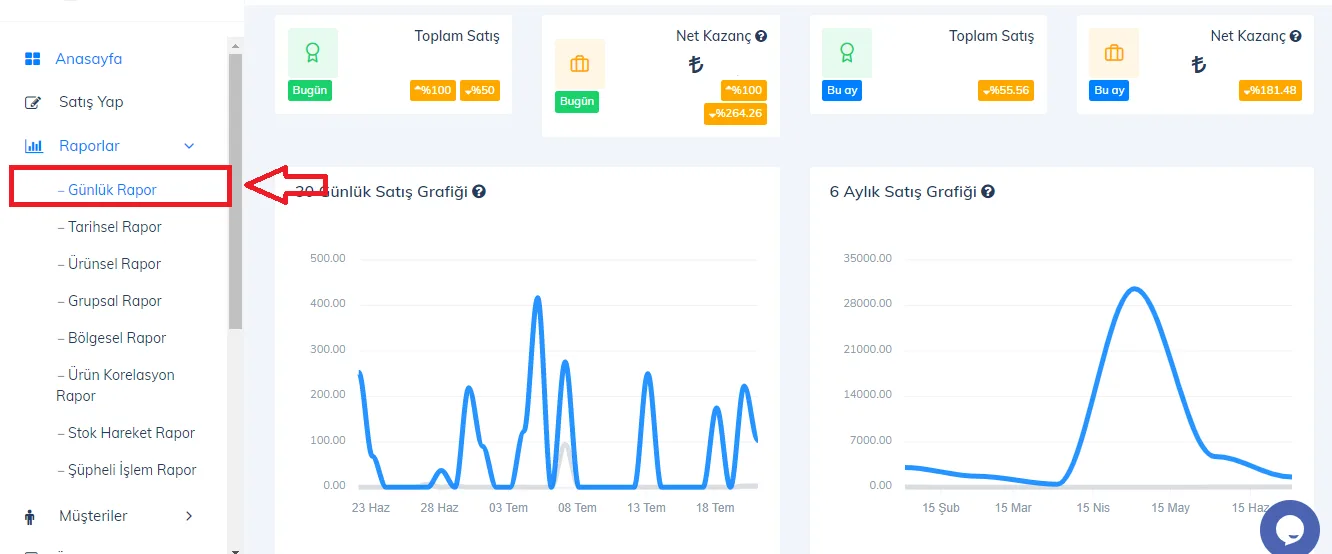Click the 08 Tem x-axis label
Viewport: 1332px width, 554px height.
click(577, 508)
